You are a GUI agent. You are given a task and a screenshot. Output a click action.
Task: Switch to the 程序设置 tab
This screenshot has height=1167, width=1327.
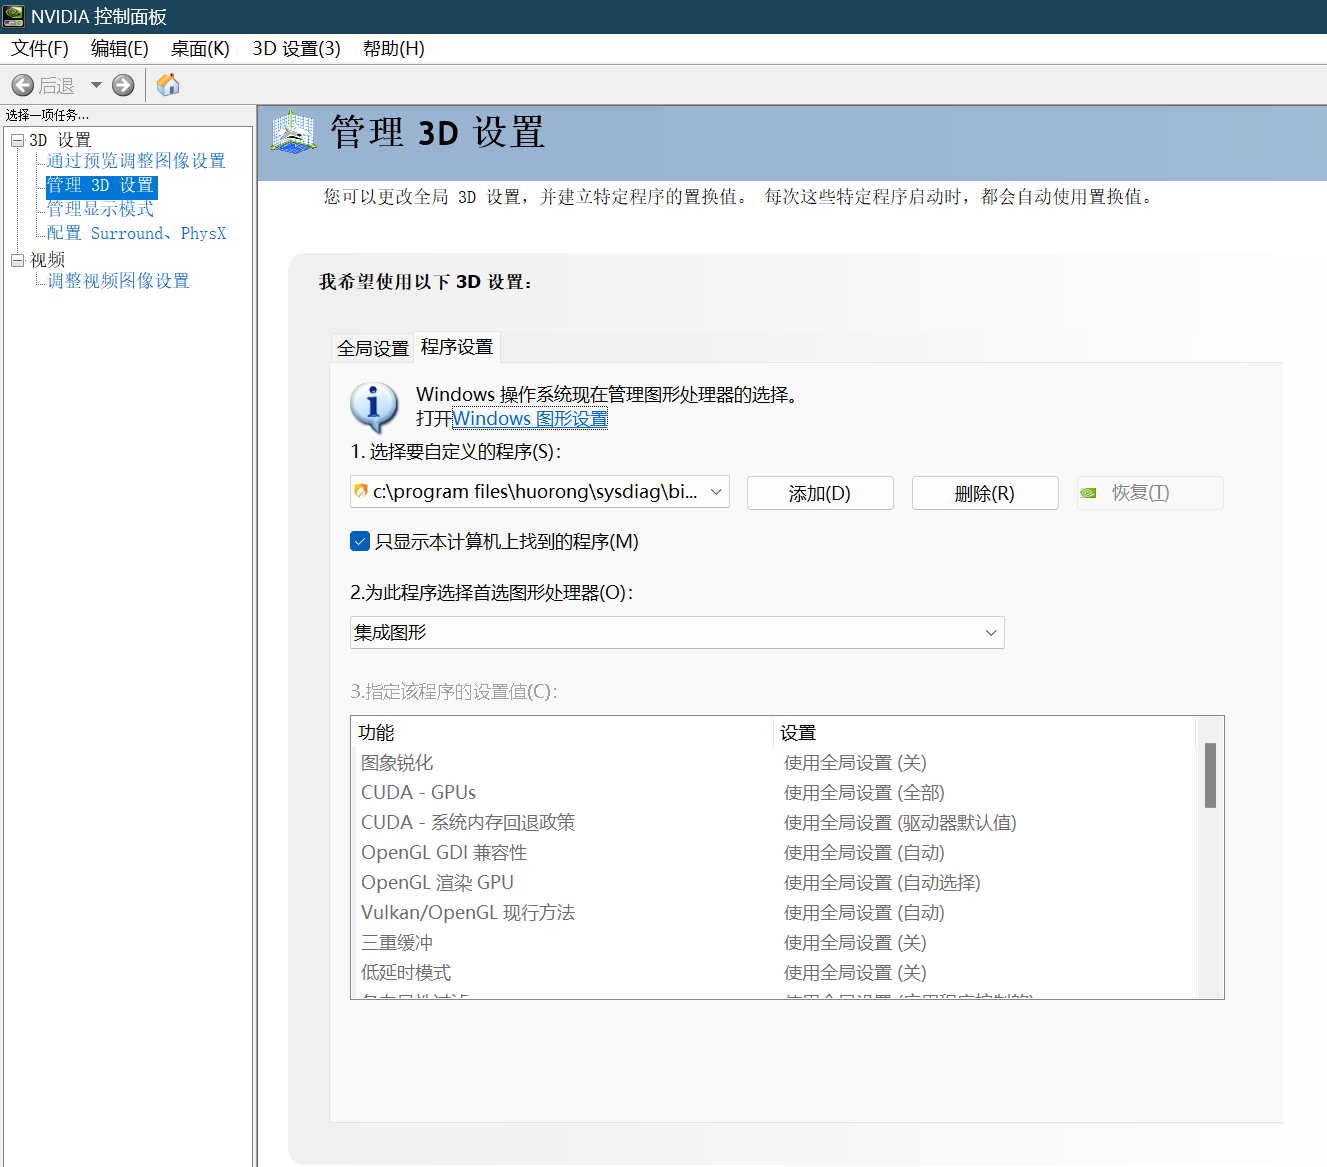[457, 347]
